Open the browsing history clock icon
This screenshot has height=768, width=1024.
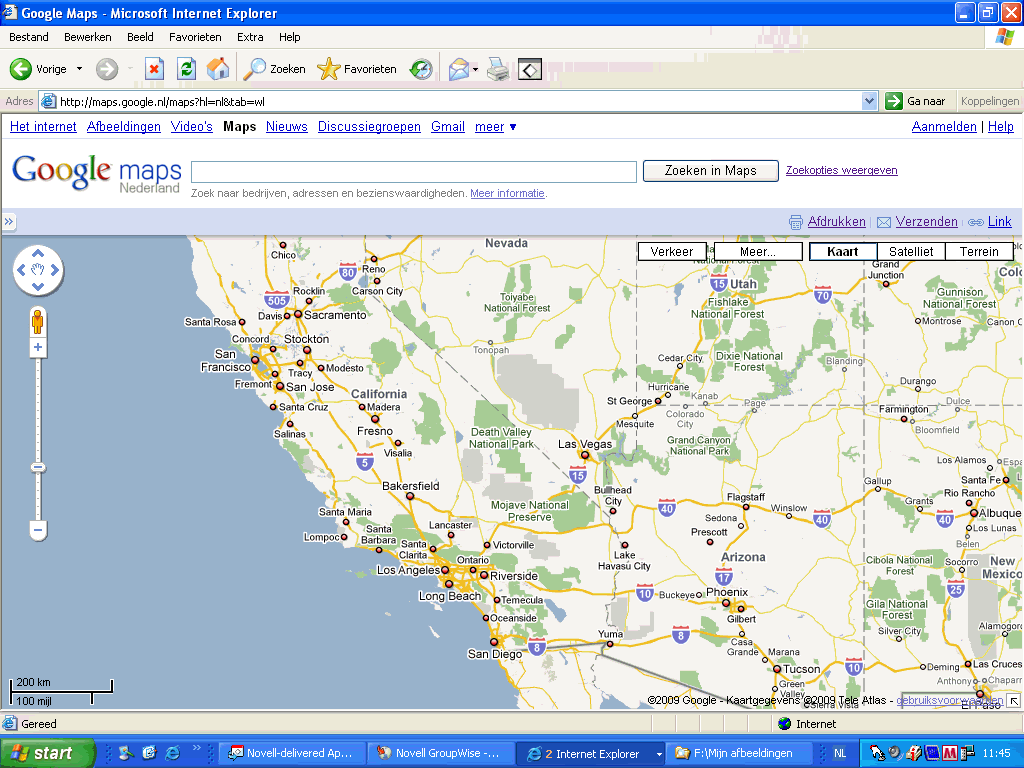tap(421, 69)
